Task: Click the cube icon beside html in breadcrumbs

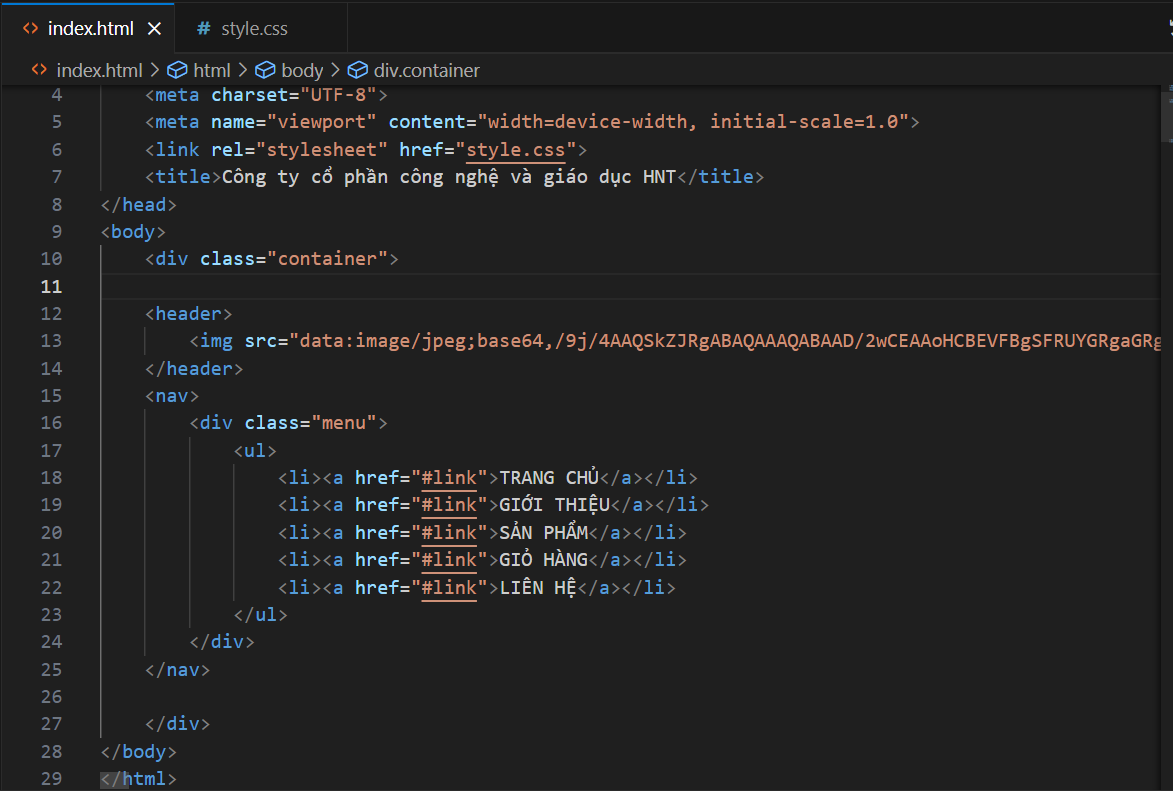Action: [177, 70]
